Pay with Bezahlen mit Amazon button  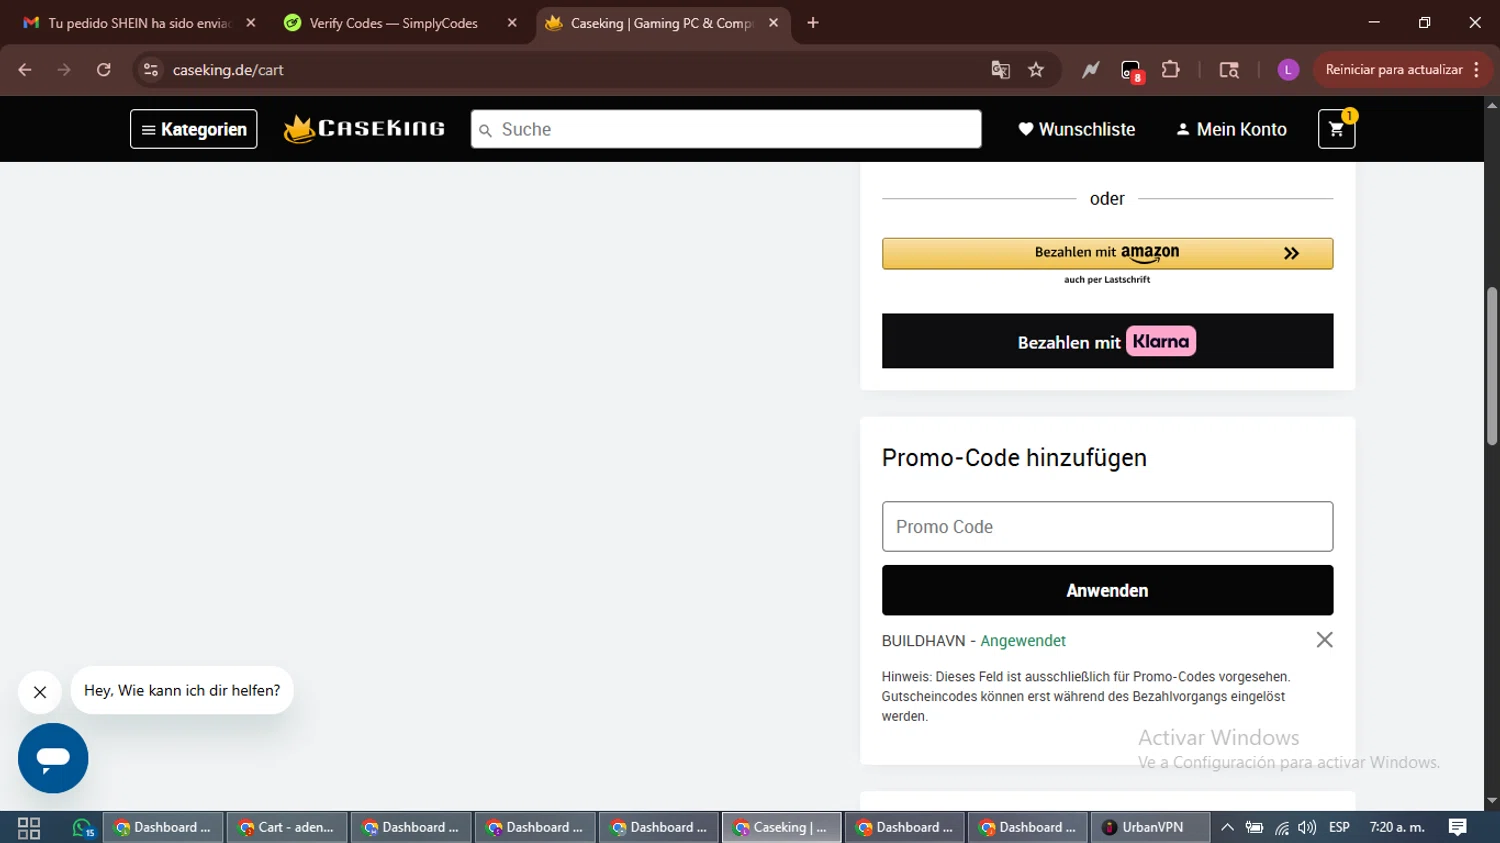(1107, 253)
